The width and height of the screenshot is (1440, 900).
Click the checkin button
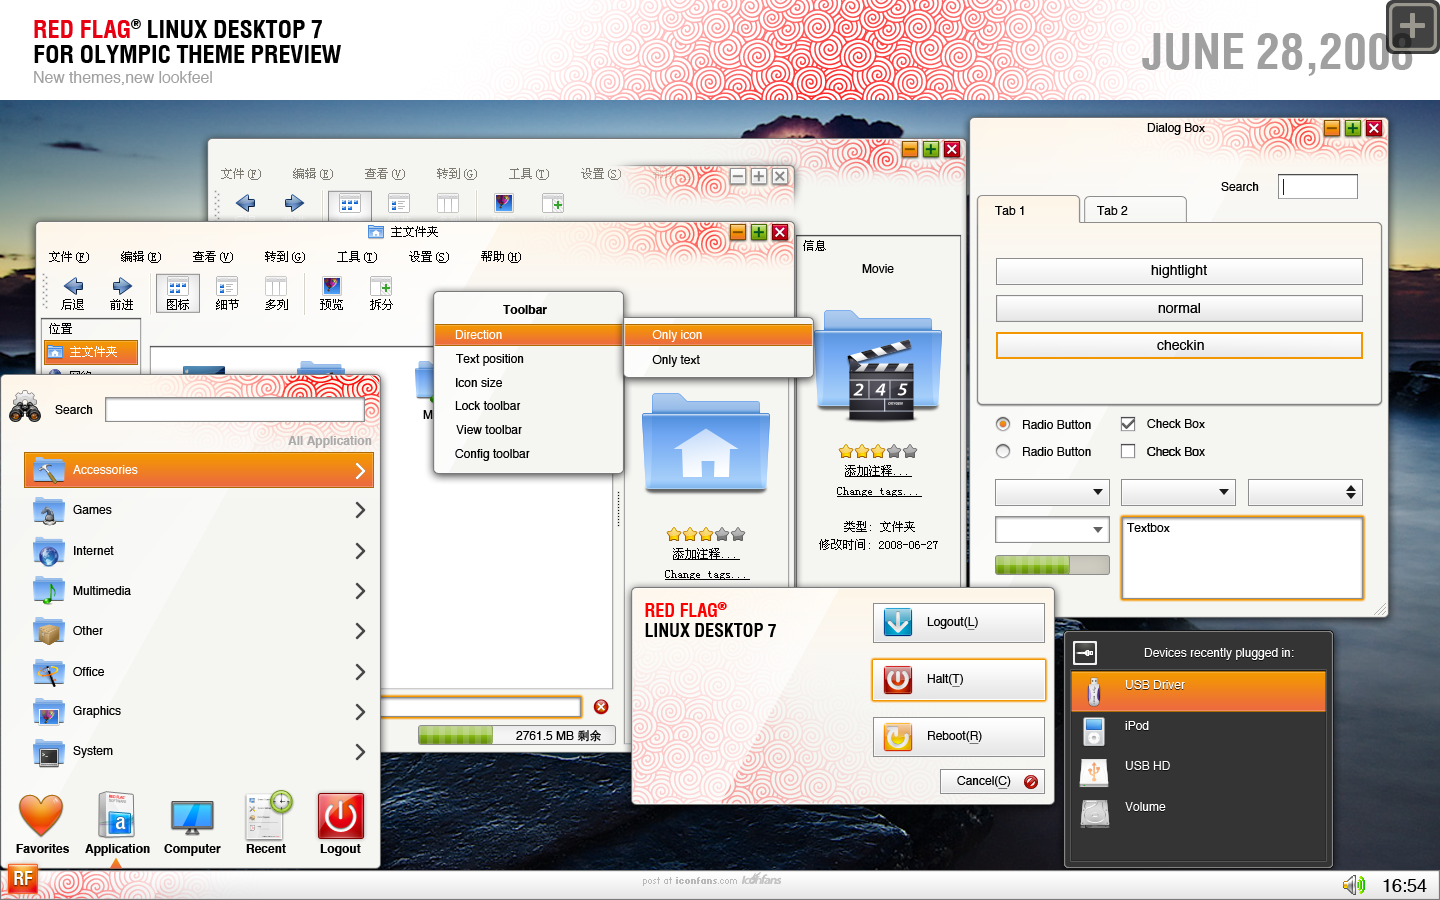[x=1179, y=345]
